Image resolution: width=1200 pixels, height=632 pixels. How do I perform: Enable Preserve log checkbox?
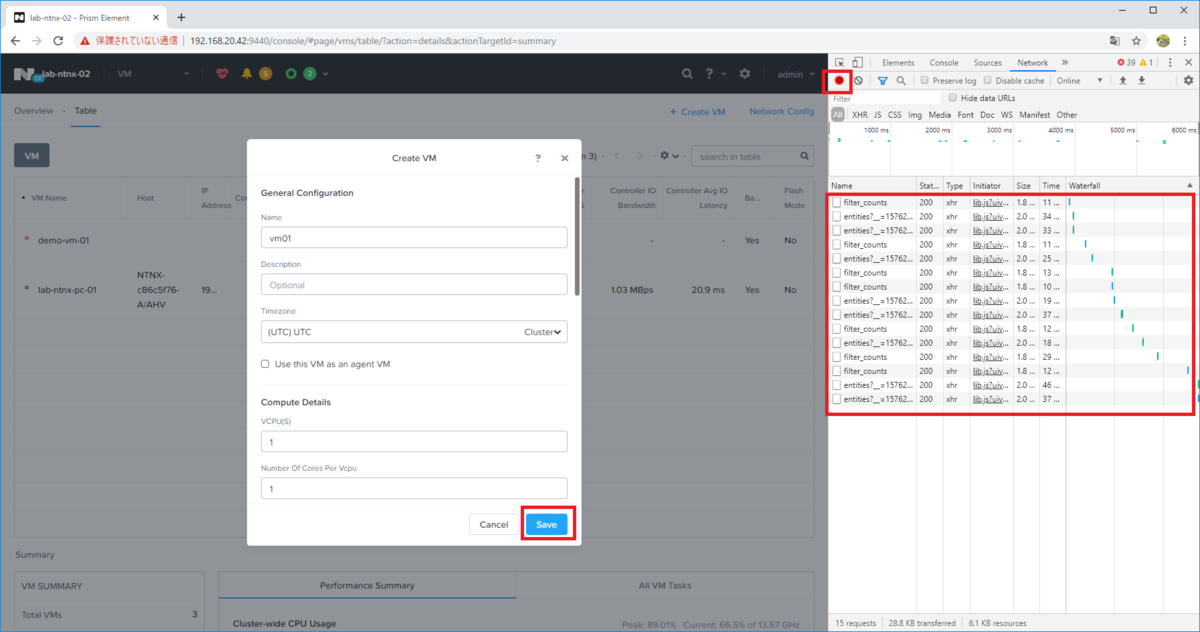point(924,81)
